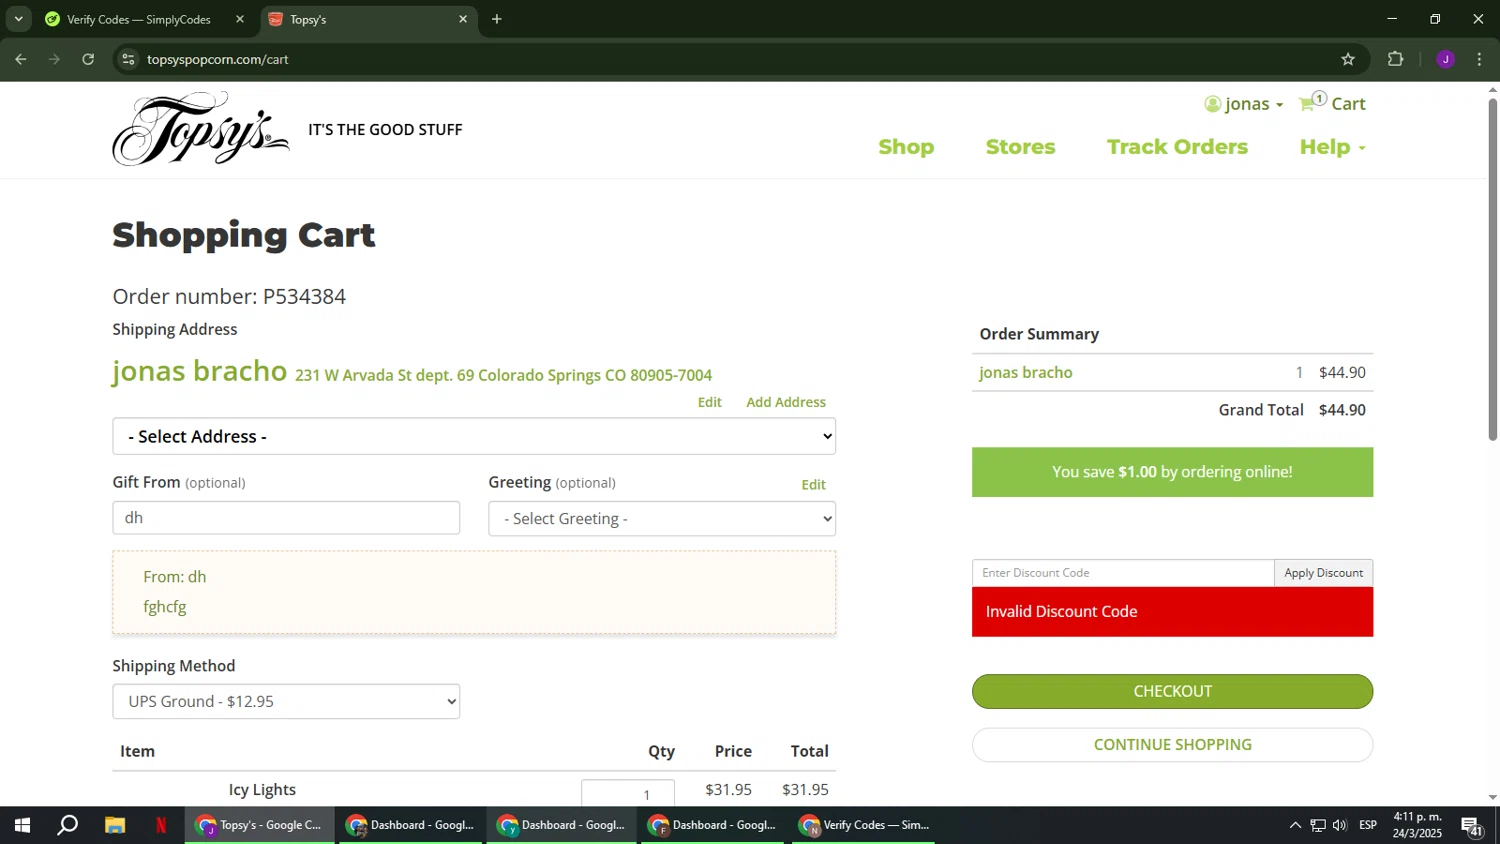Switch to Verify Codes taskbar window
1500x844 pixels.
[x=865, y=825]
